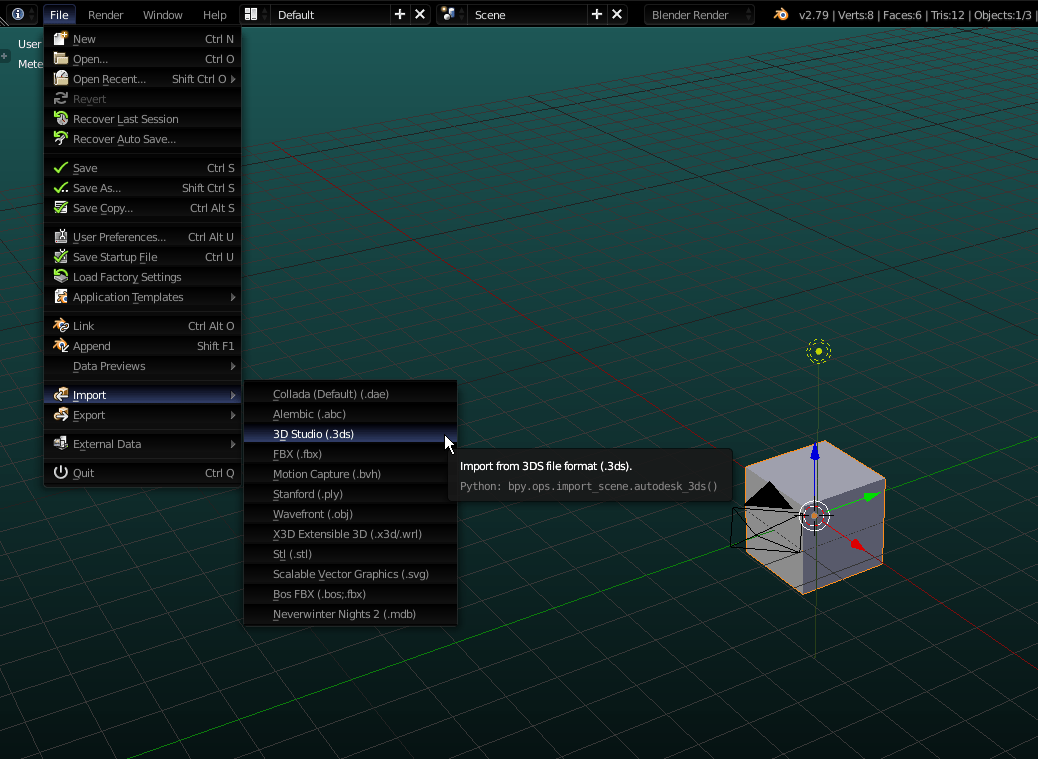Image resolution: width=1038 pixels, height=759 pixels.
Task: Click the Info editor type icon
Action: 18,15
